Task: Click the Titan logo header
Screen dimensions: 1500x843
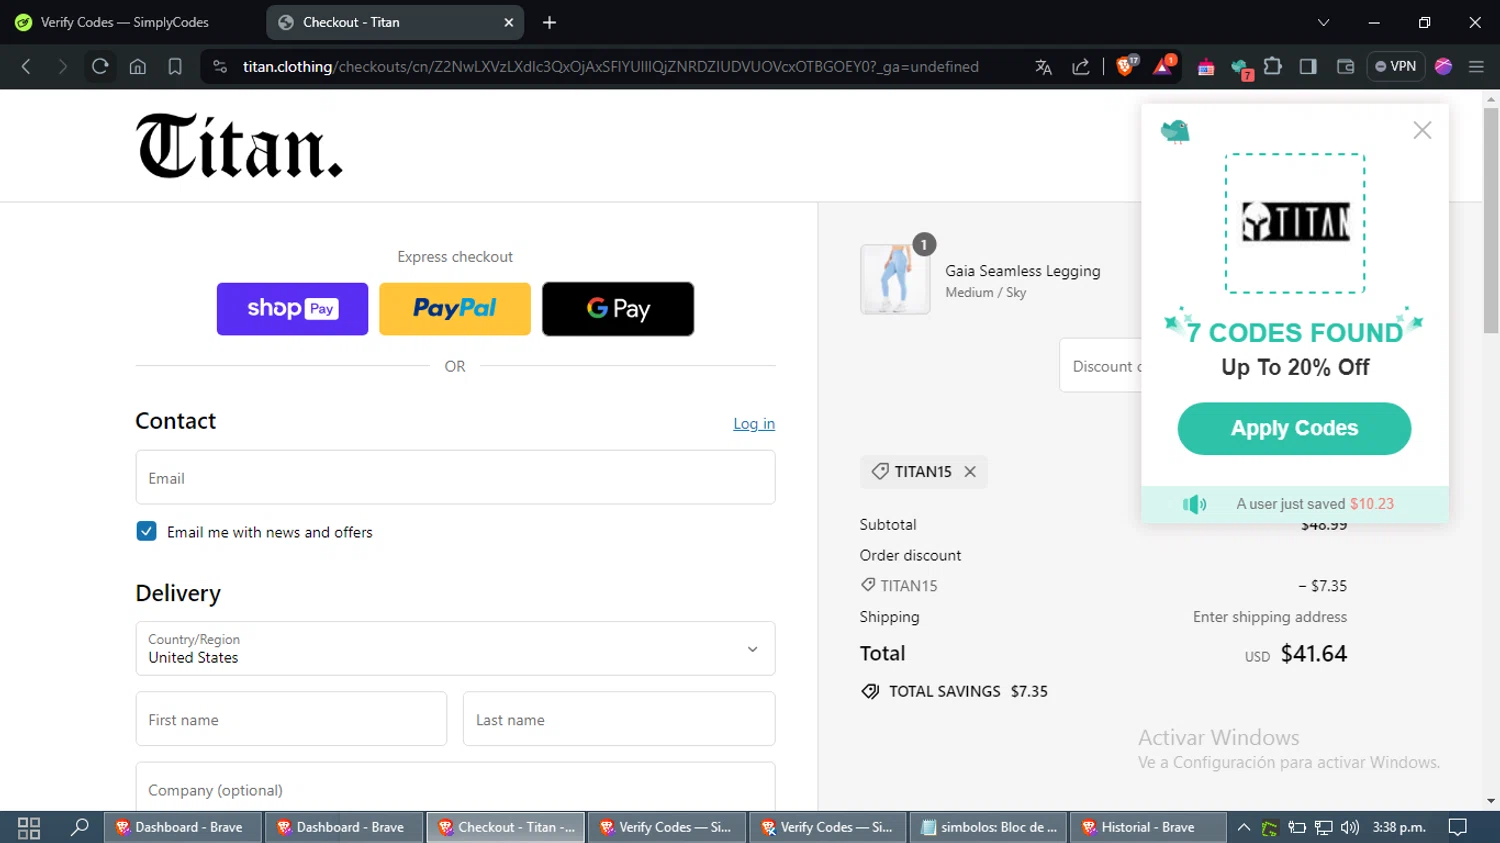Action: (x=240, y=146)
